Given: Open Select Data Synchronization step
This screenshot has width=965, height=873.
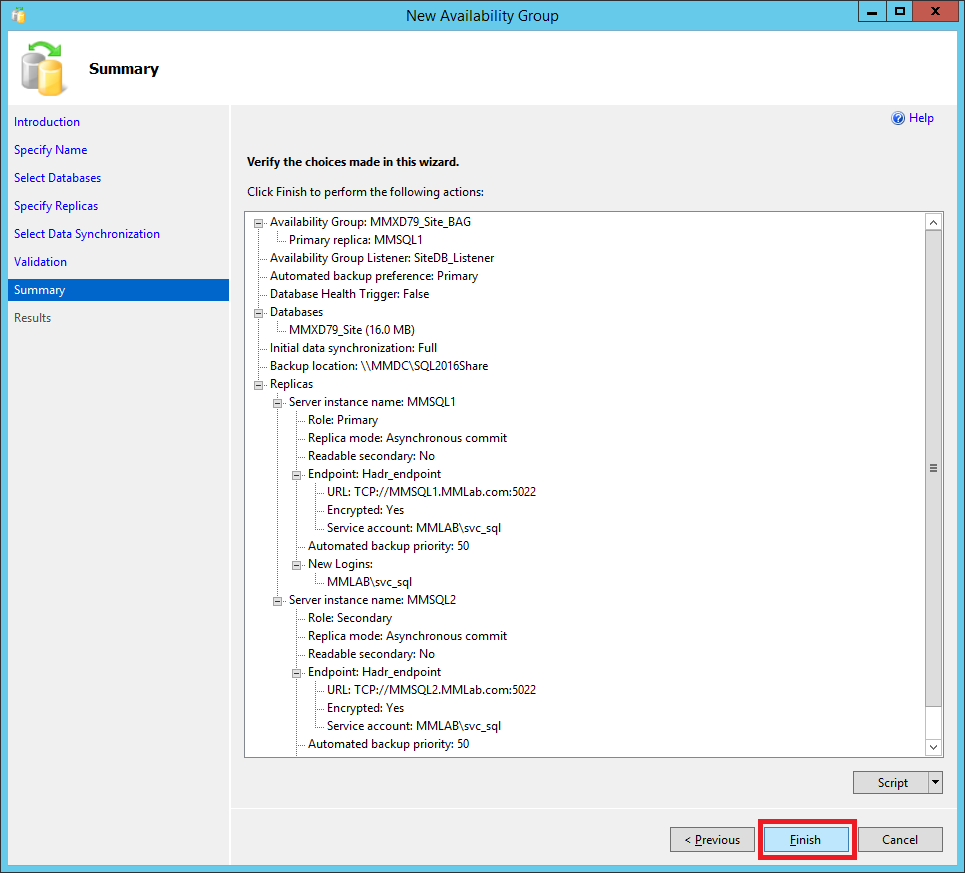Looking at the screenshot, I should click(x=87, y=234).
